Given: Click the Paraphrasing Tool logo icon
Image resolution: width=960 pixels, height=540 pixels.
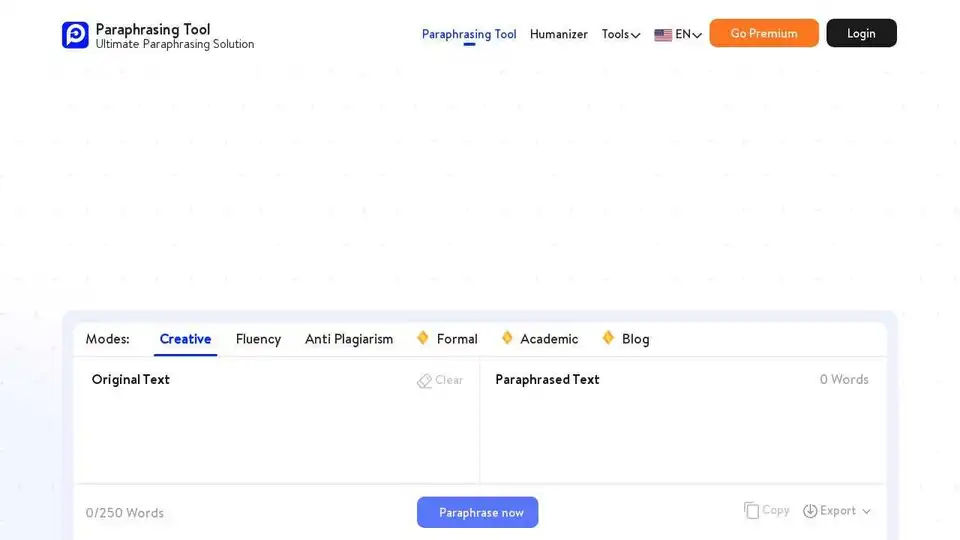Looking at the screenshot, I should (75, 35).
